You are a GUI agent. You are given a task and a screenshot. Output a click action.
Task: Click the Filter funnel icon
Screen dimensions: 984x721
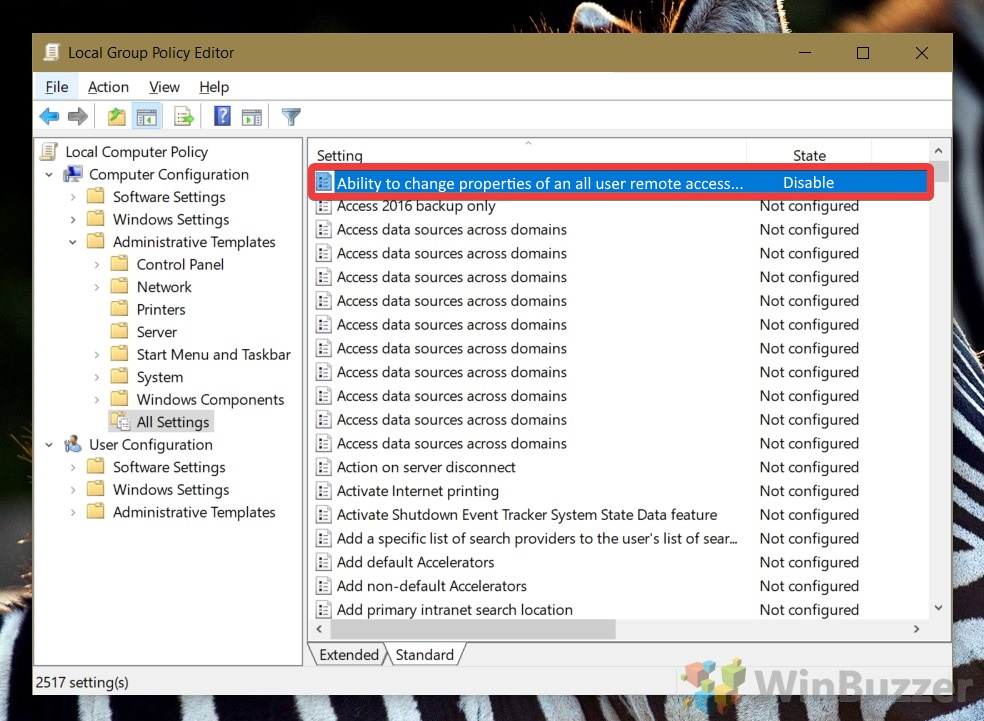point(291,117)
